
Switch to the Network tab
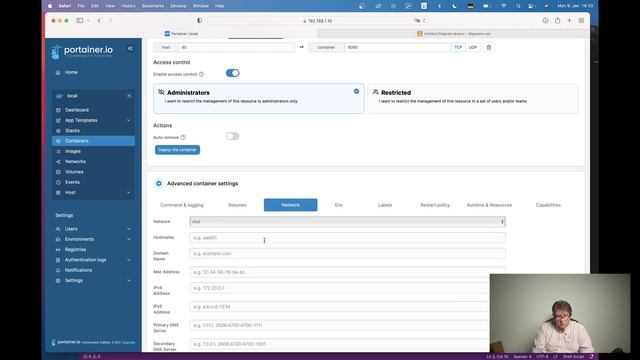point(290,205)
